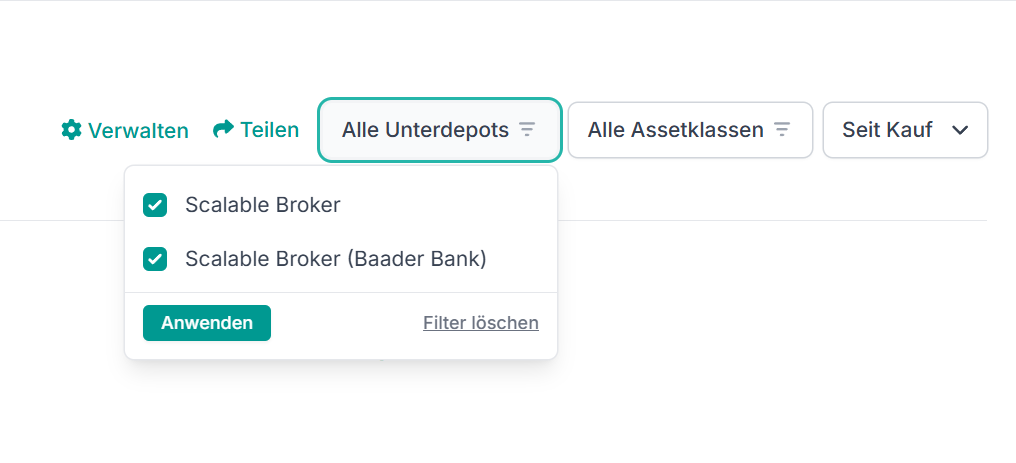This screenshot has width=1016, height=463.
Task: Collapse the Alle Unterdepots filter dropdown
Action: click(x=439, y=130)
